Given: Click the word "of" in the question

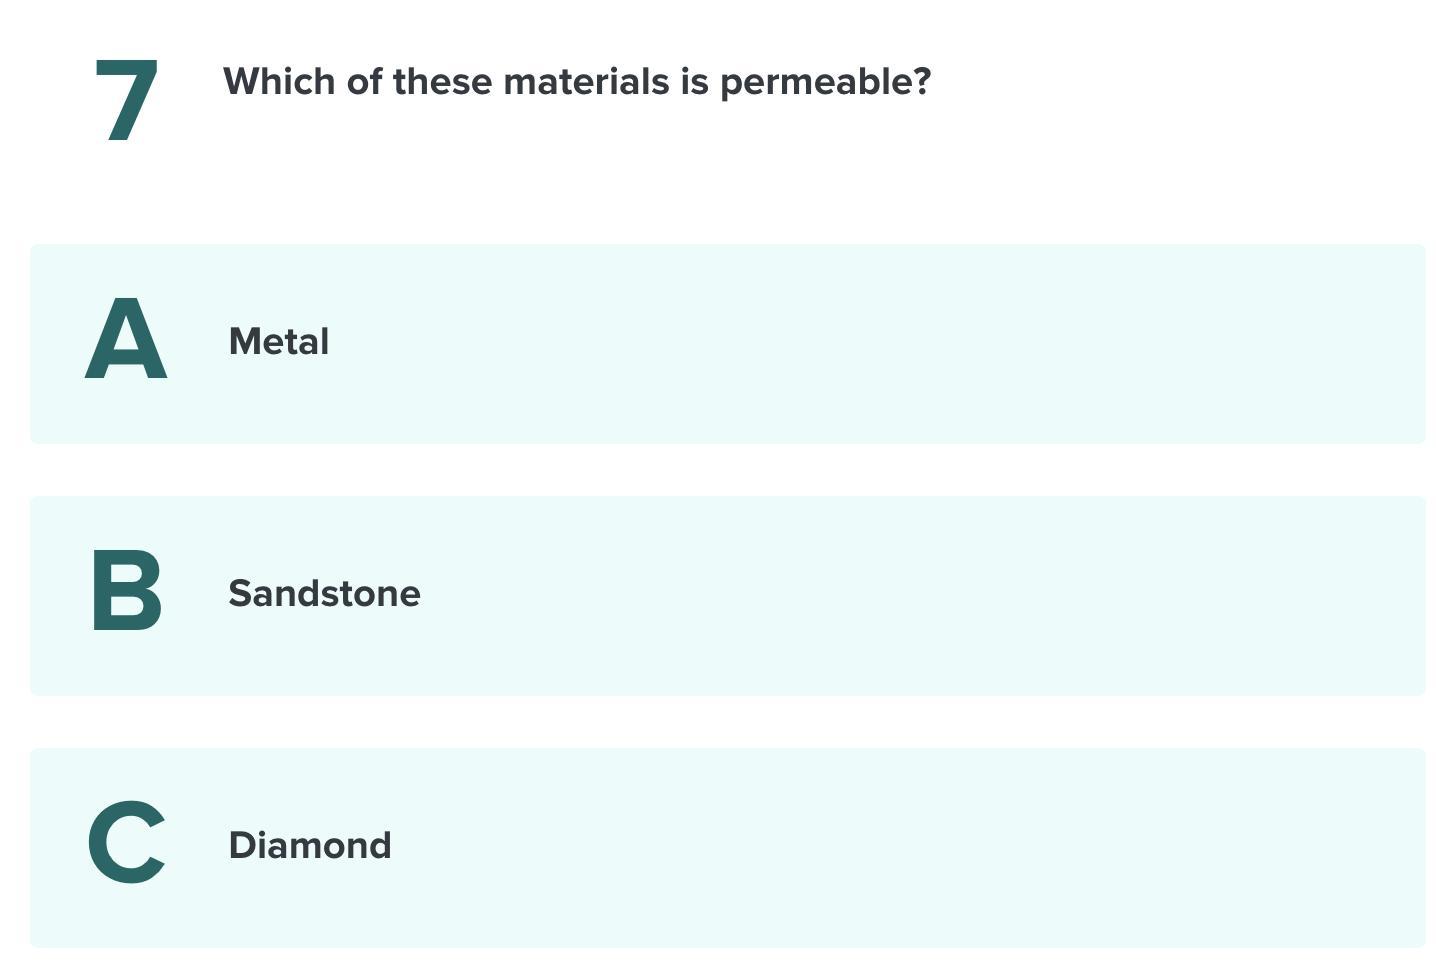Looking at the screenshot, I should (364, 82).
